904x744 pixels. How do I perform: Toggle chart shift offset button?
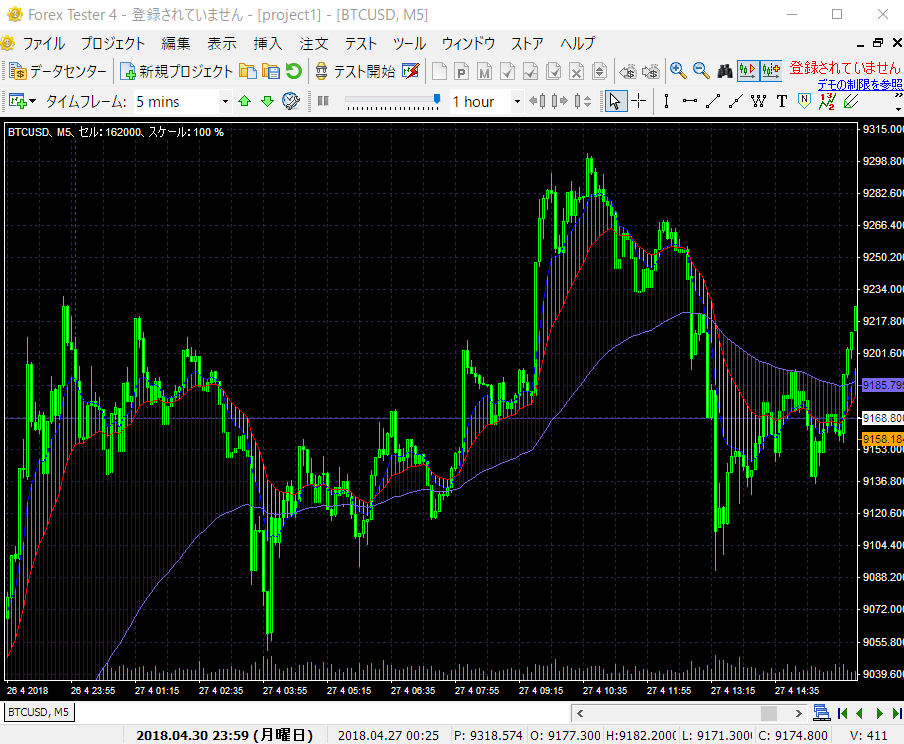(771, 71)
